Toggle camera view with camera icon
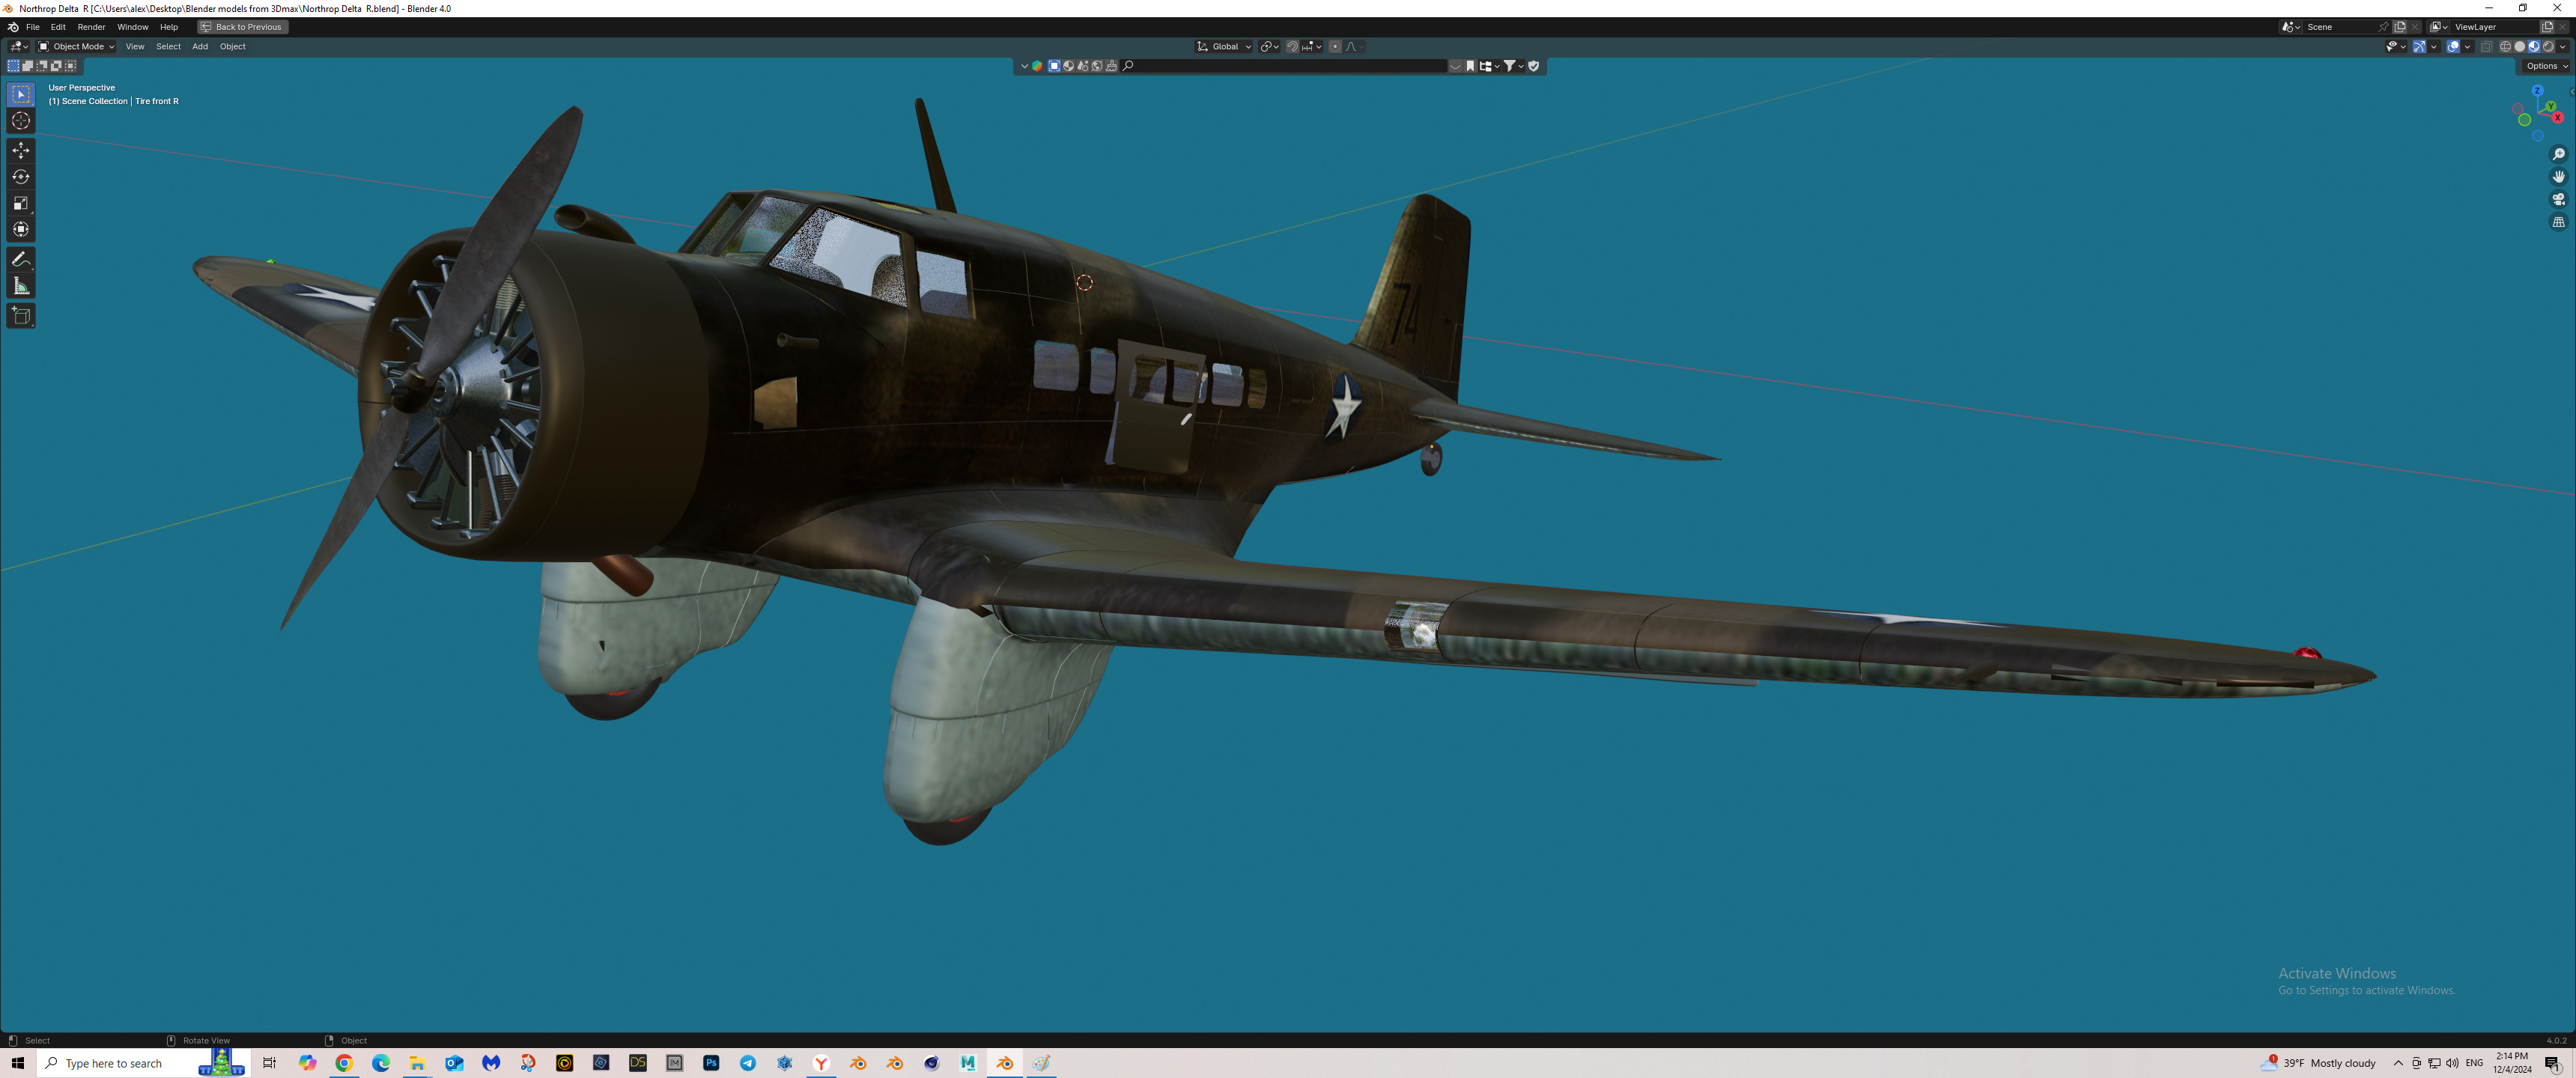This screenshot has height=1078, width=2576. 2558,199
